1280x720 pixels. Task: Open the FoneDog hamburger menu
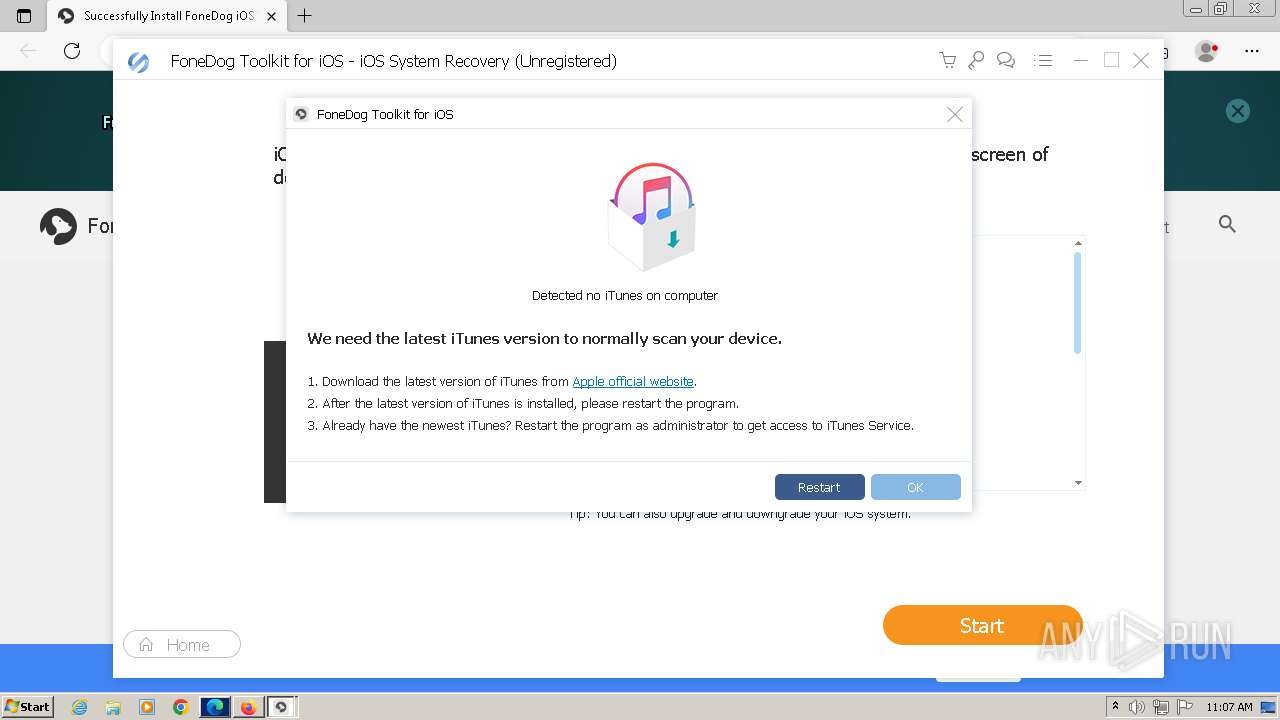pos(1044,61)
